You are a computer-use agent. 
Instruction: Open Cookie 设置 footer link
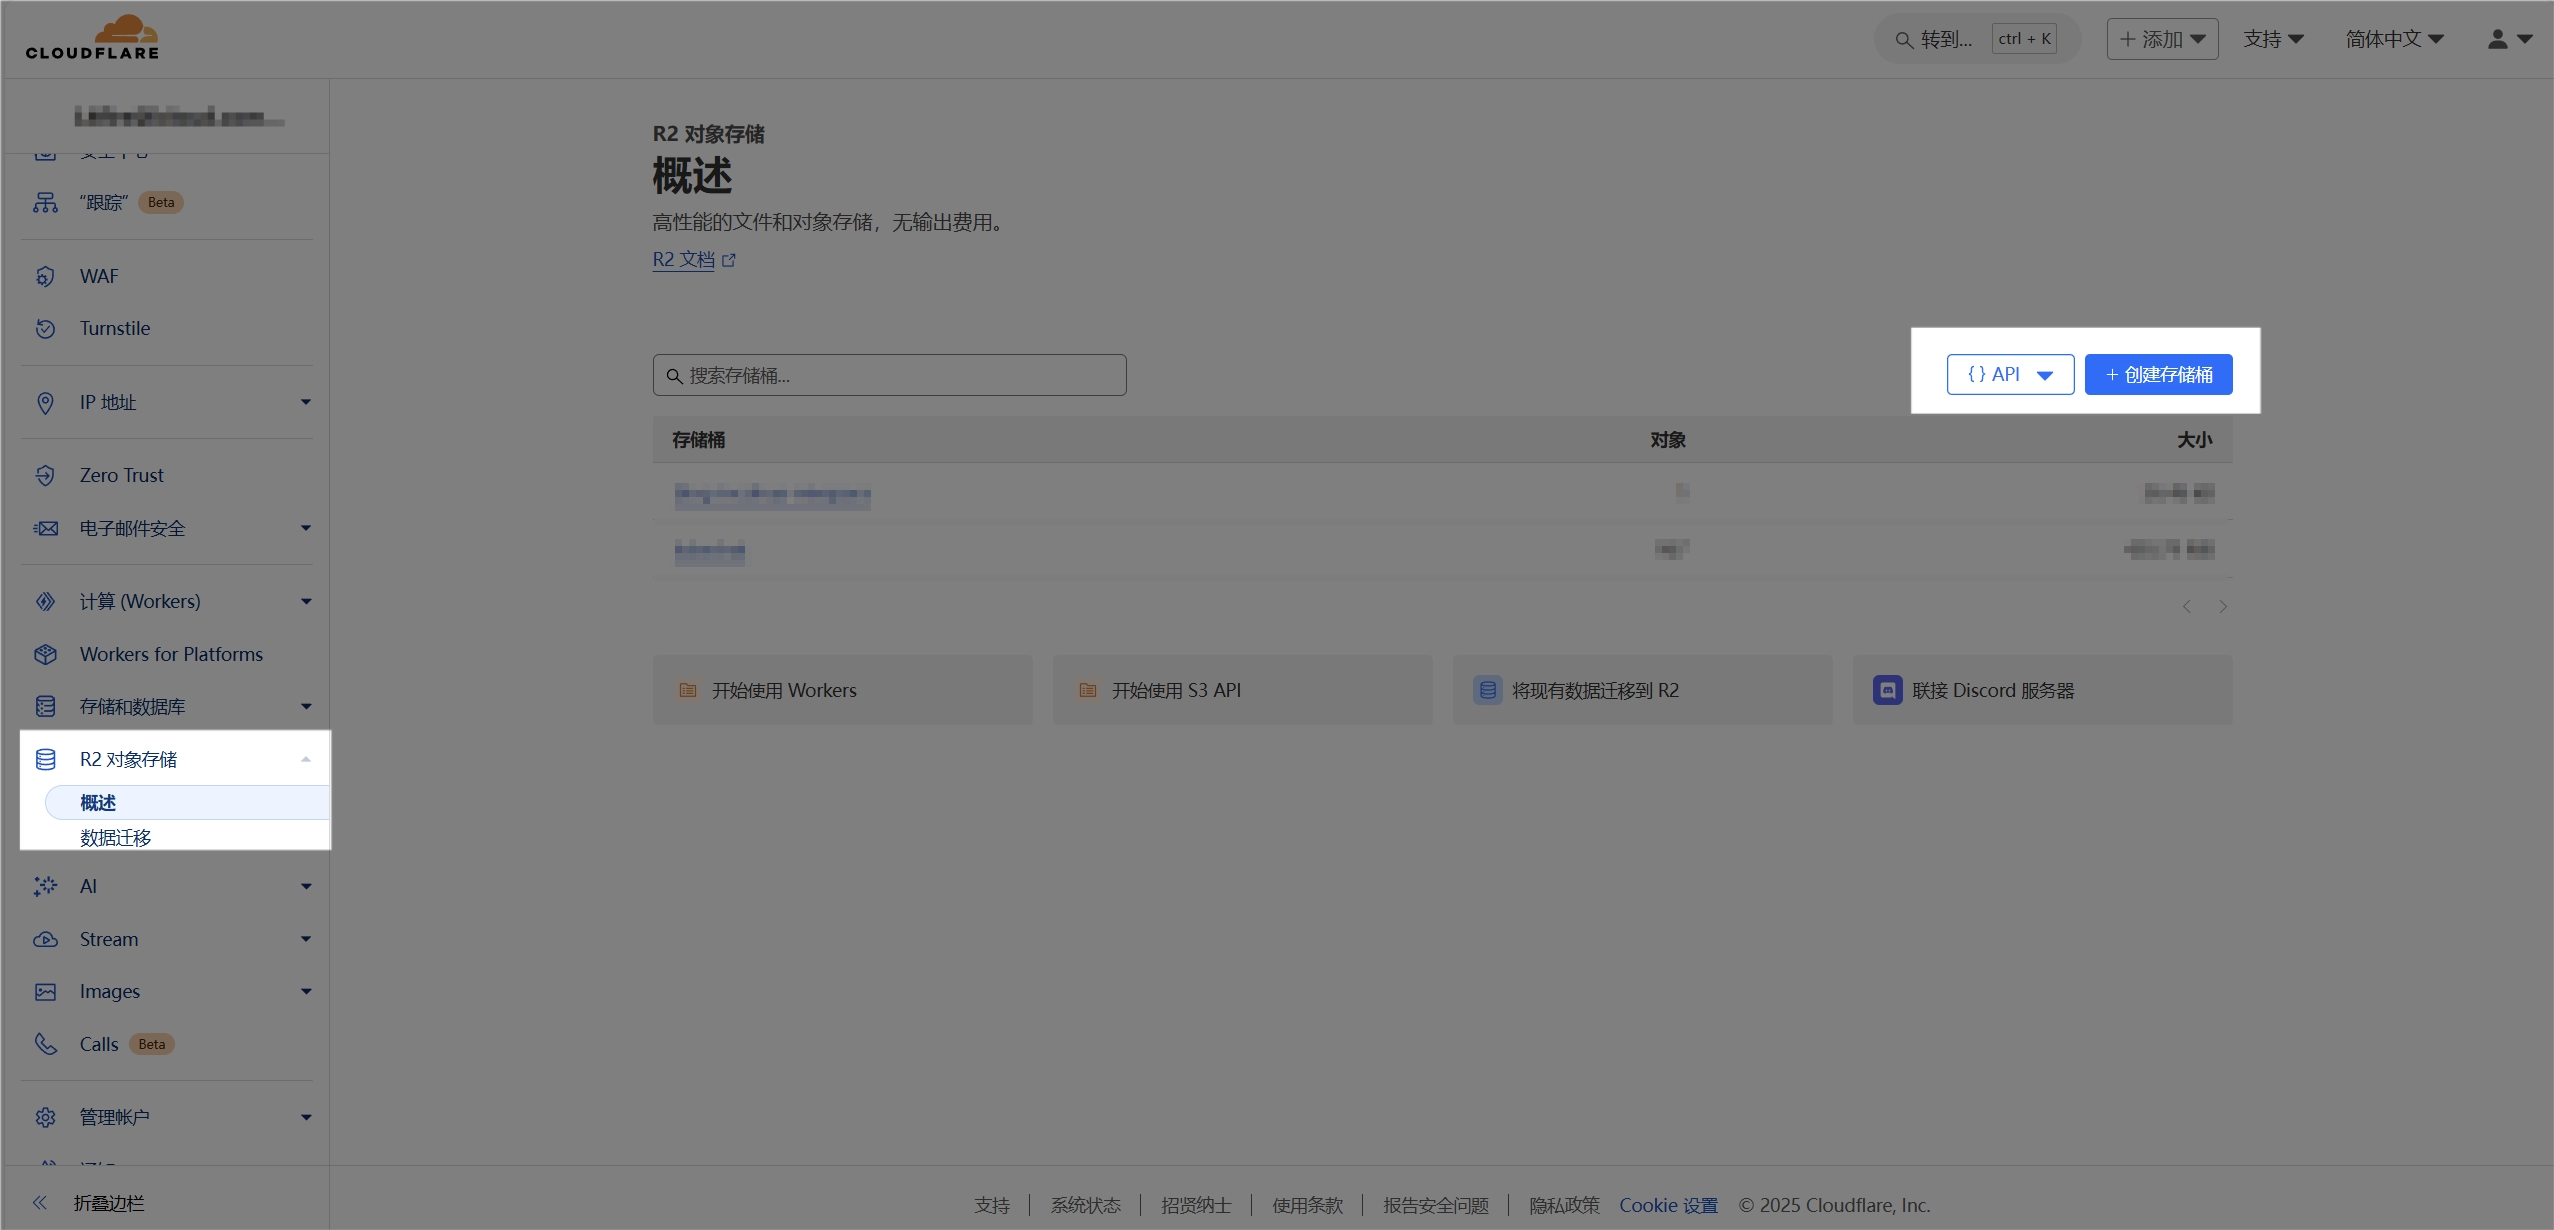click(1668, 1205)
